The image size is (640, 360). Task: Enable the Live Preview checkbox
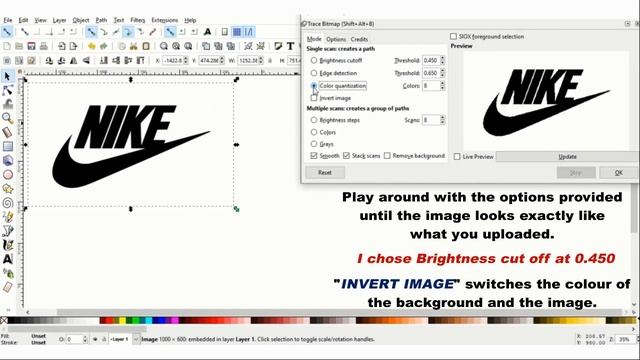point(457,156)
